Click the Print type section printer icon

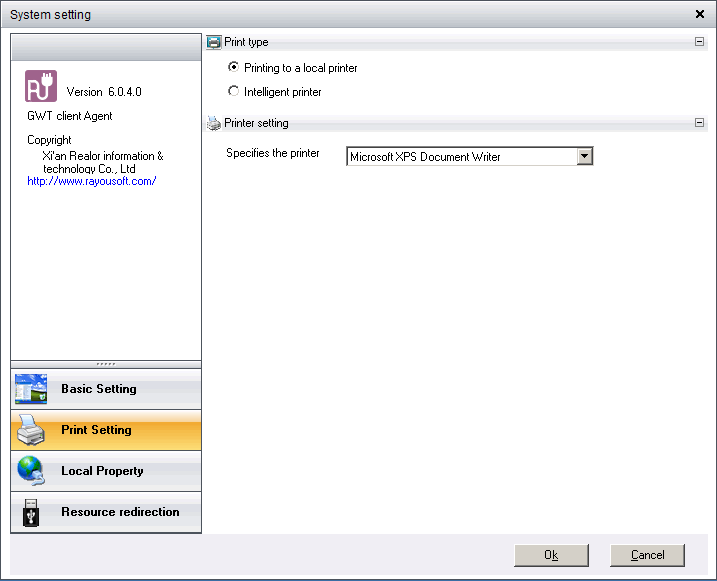(214, 42)
